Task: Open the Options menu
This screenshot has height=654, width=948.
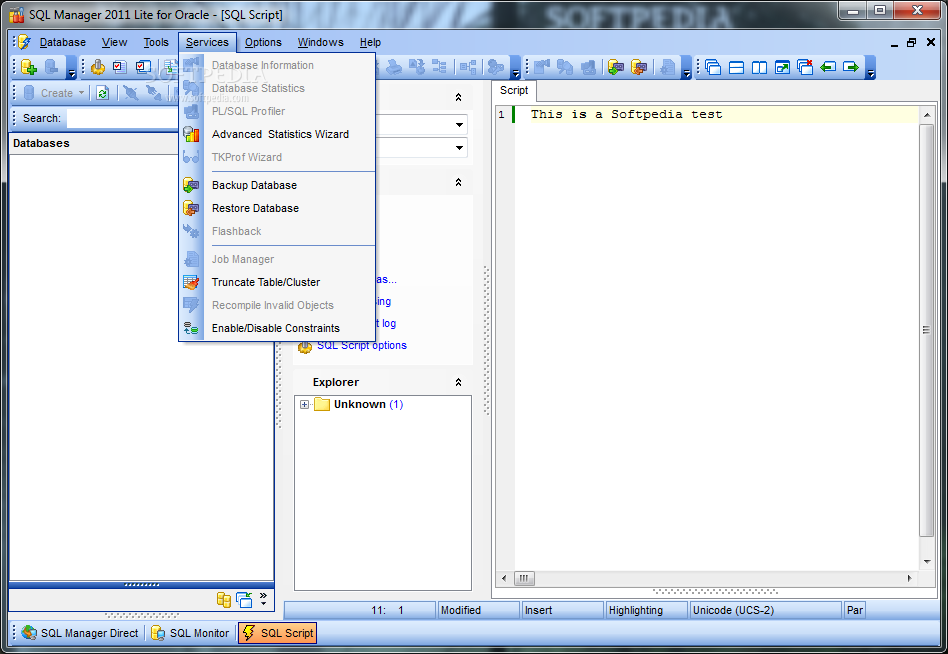Action: click(x=263, y=42)
